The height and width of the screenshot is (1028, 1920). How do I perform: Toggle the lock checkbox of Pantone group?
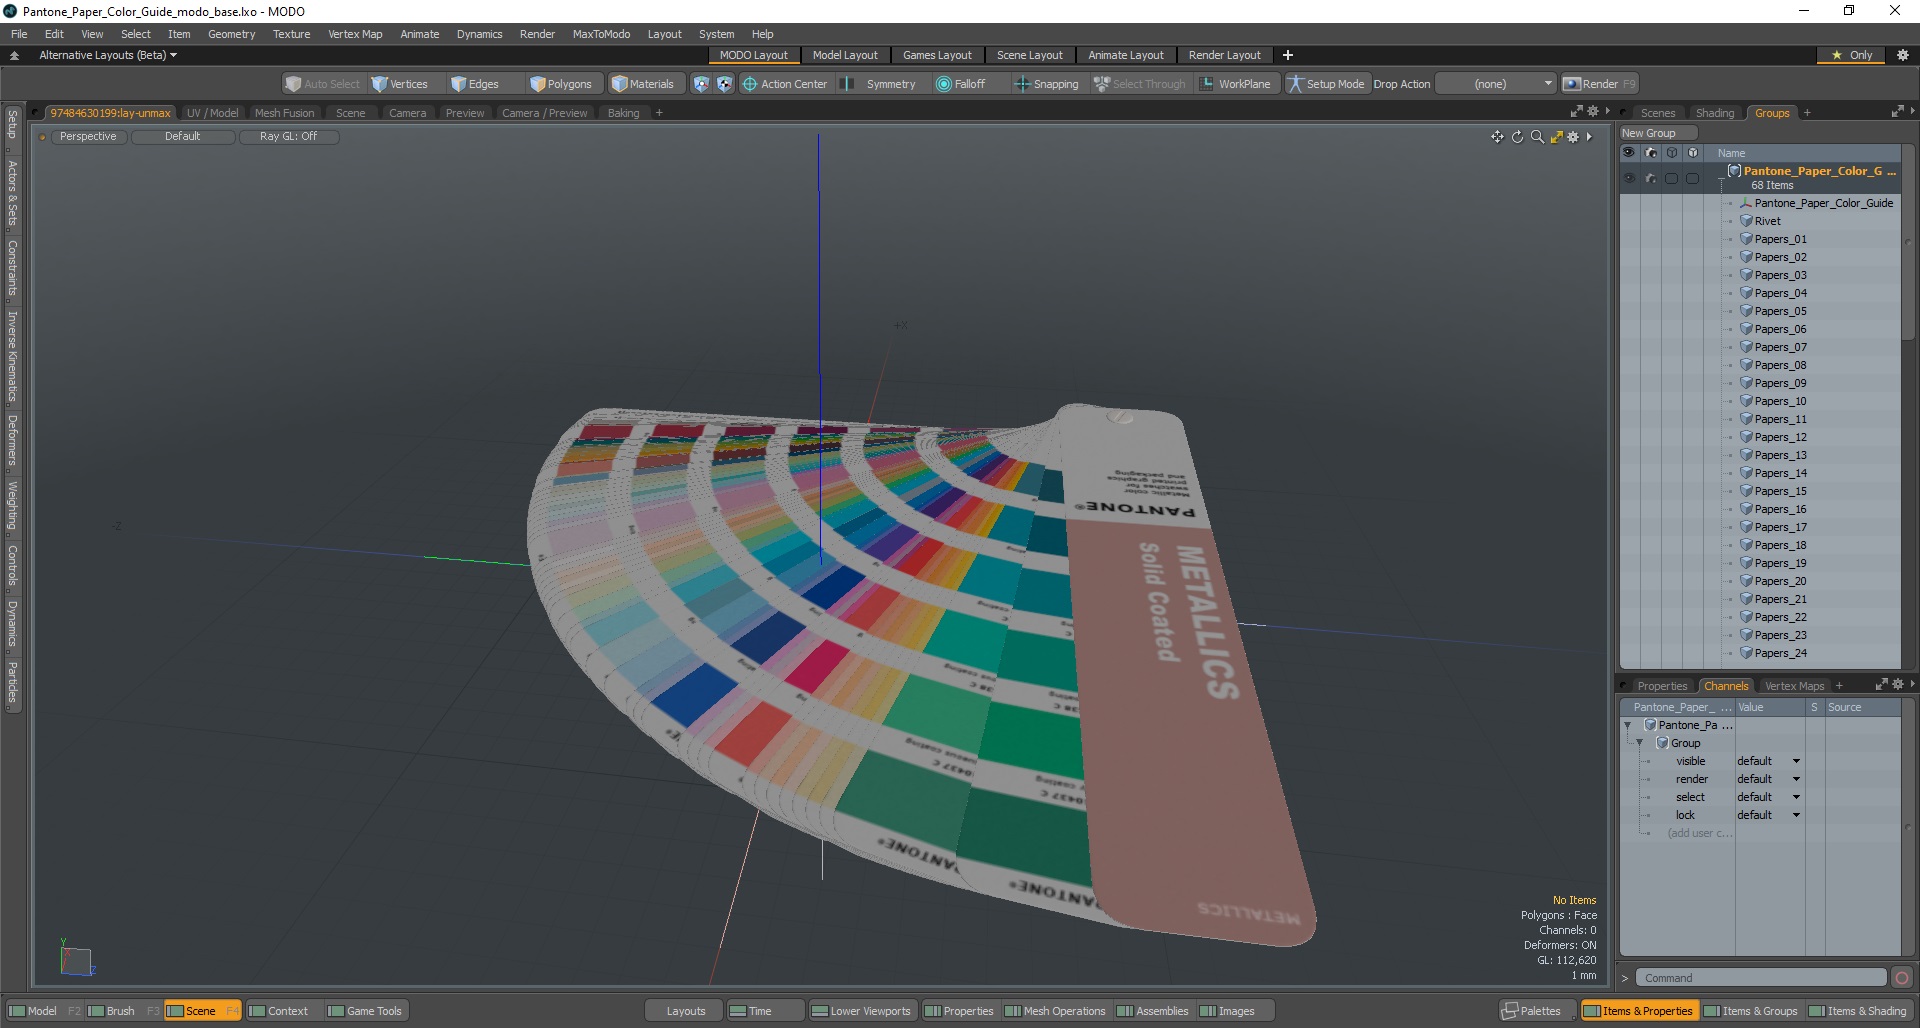(1692, 178)
